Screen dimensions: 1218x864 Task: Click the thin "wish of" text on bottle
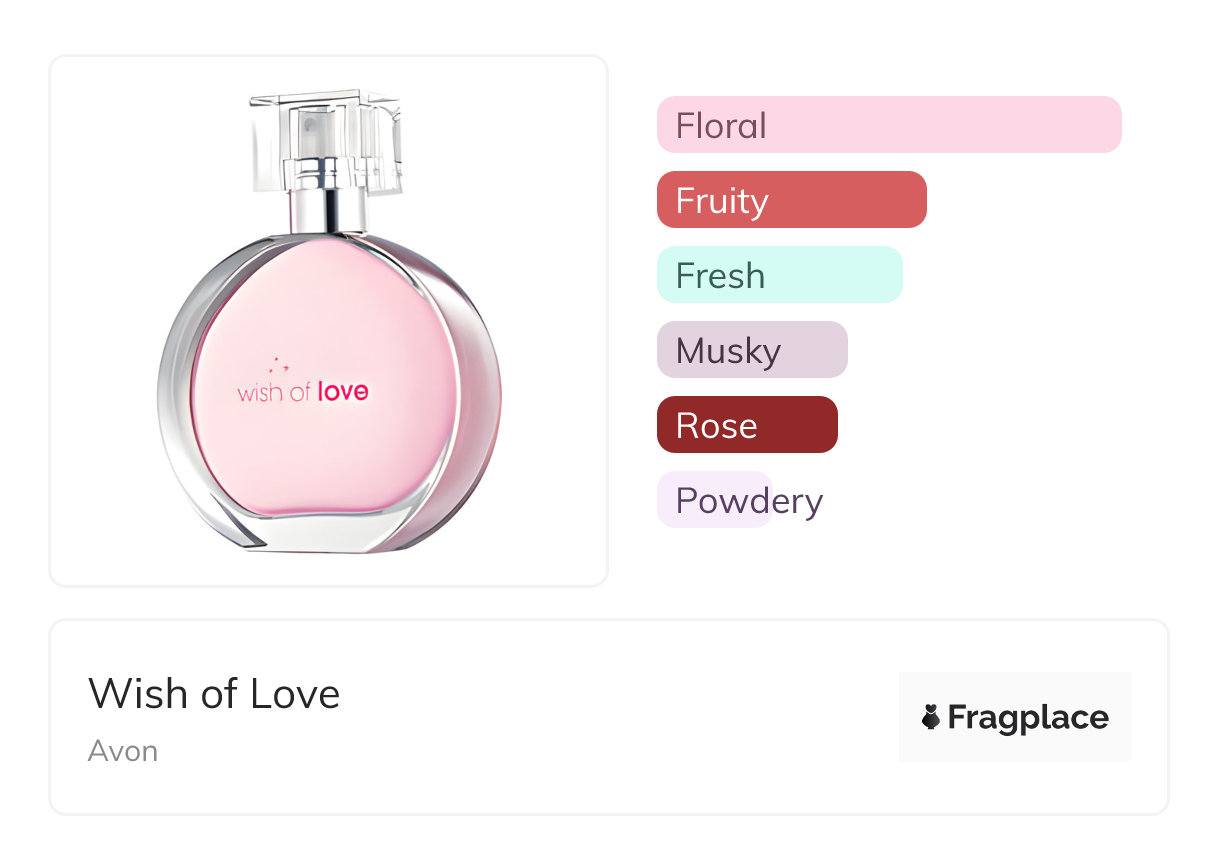click(274, 393)
